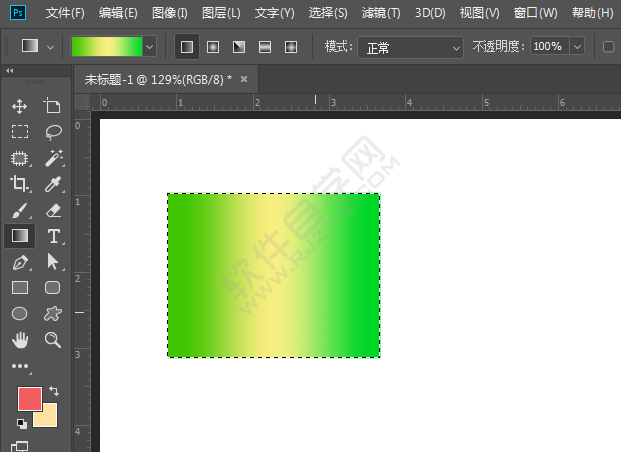
Task: Choose Linear Gradient style
Action: click(x=187, y=47)
